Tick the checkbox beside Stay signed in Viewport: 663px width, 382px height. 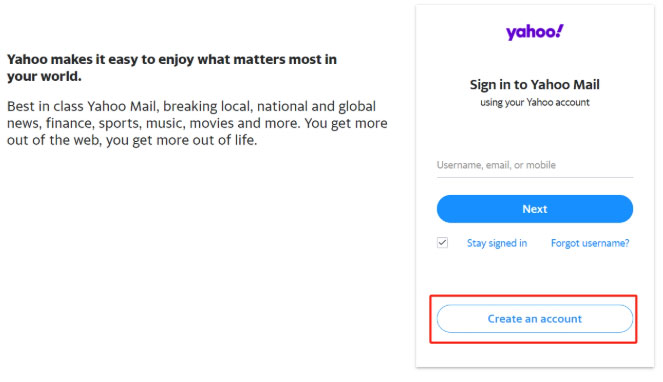pyautogui.click(x=442, y=243)
